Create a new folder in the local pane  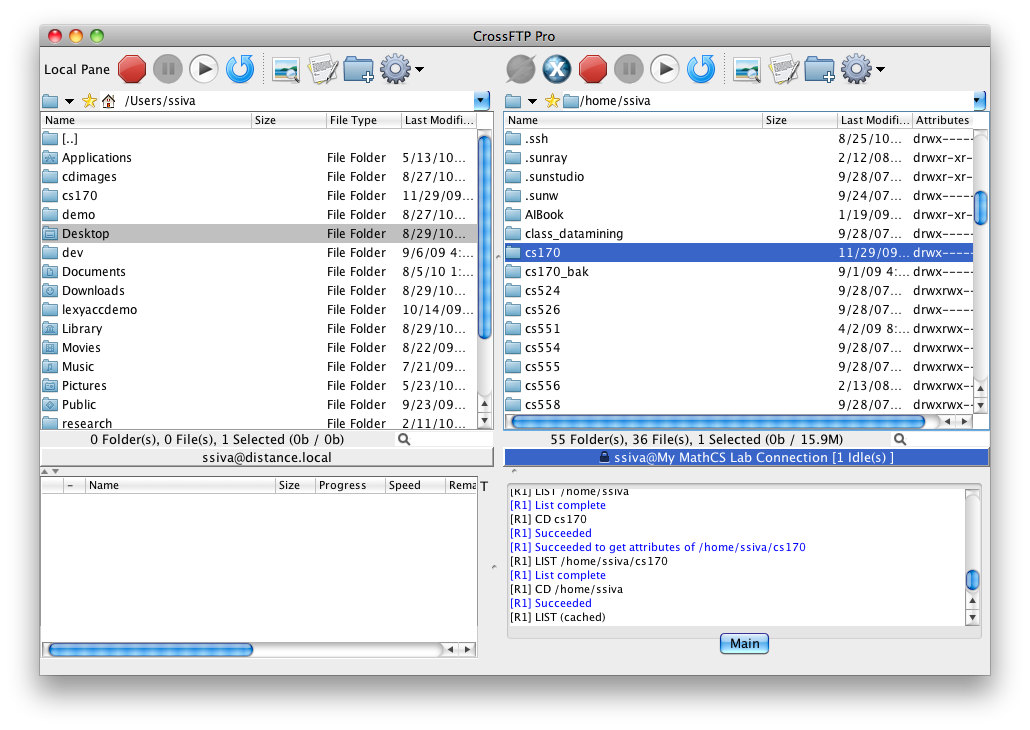[x=359, y=69]
